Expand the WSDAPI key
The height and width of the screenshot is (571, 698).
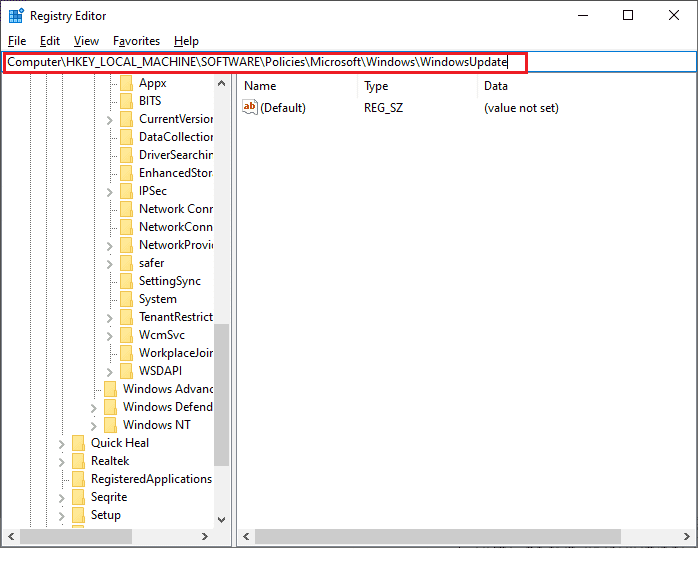pyautogui.click(x=110, y=373)
